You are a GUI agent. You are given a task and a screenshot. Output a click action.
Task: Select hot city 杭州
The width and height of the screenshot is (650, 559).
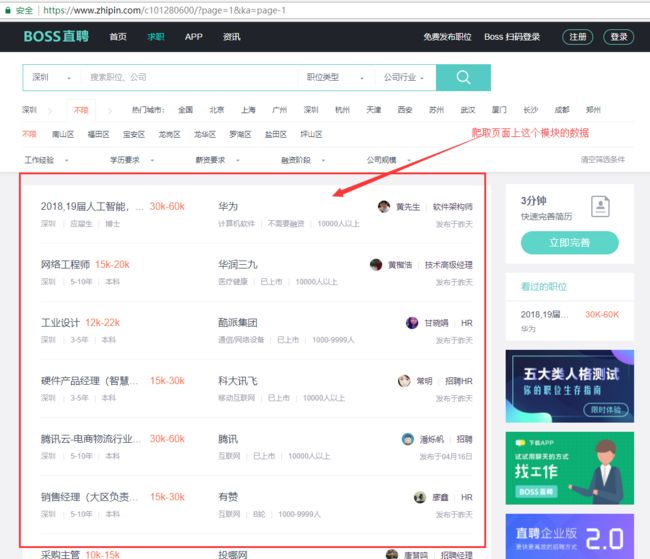tap(342, 110)
